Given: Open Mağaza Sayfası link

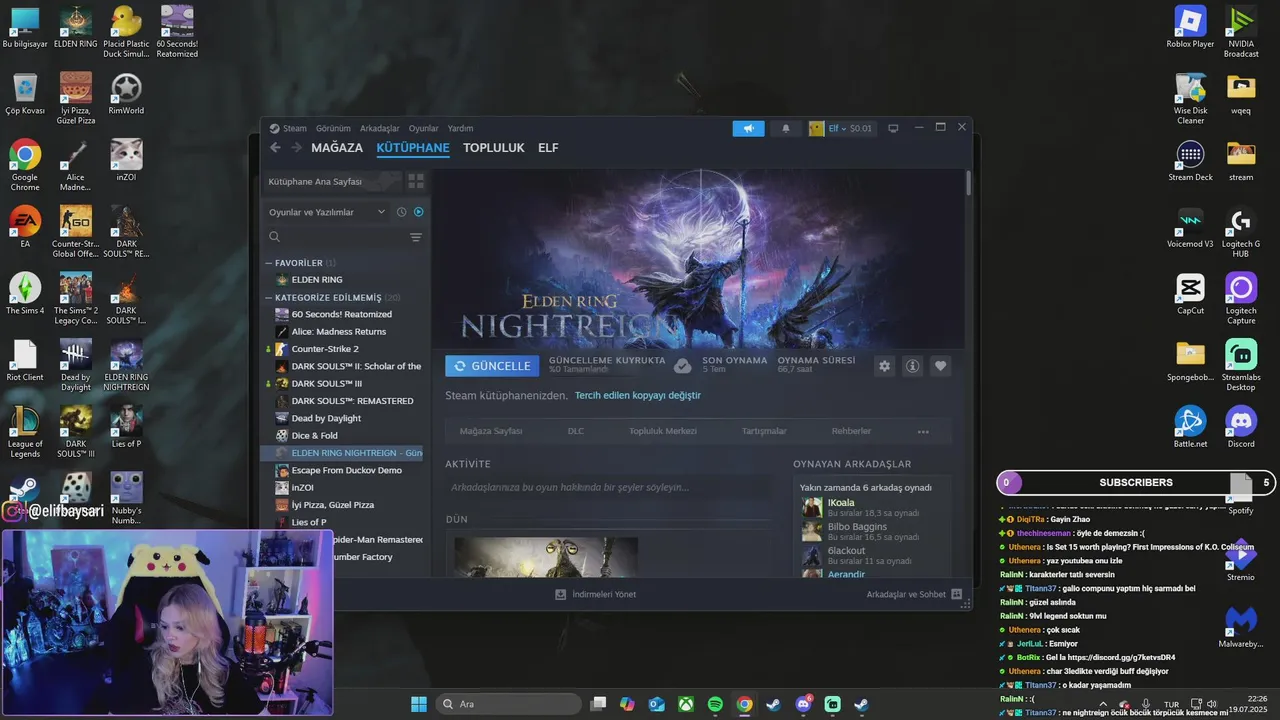Looking at the screenshot, I should (x=491, y=431).
